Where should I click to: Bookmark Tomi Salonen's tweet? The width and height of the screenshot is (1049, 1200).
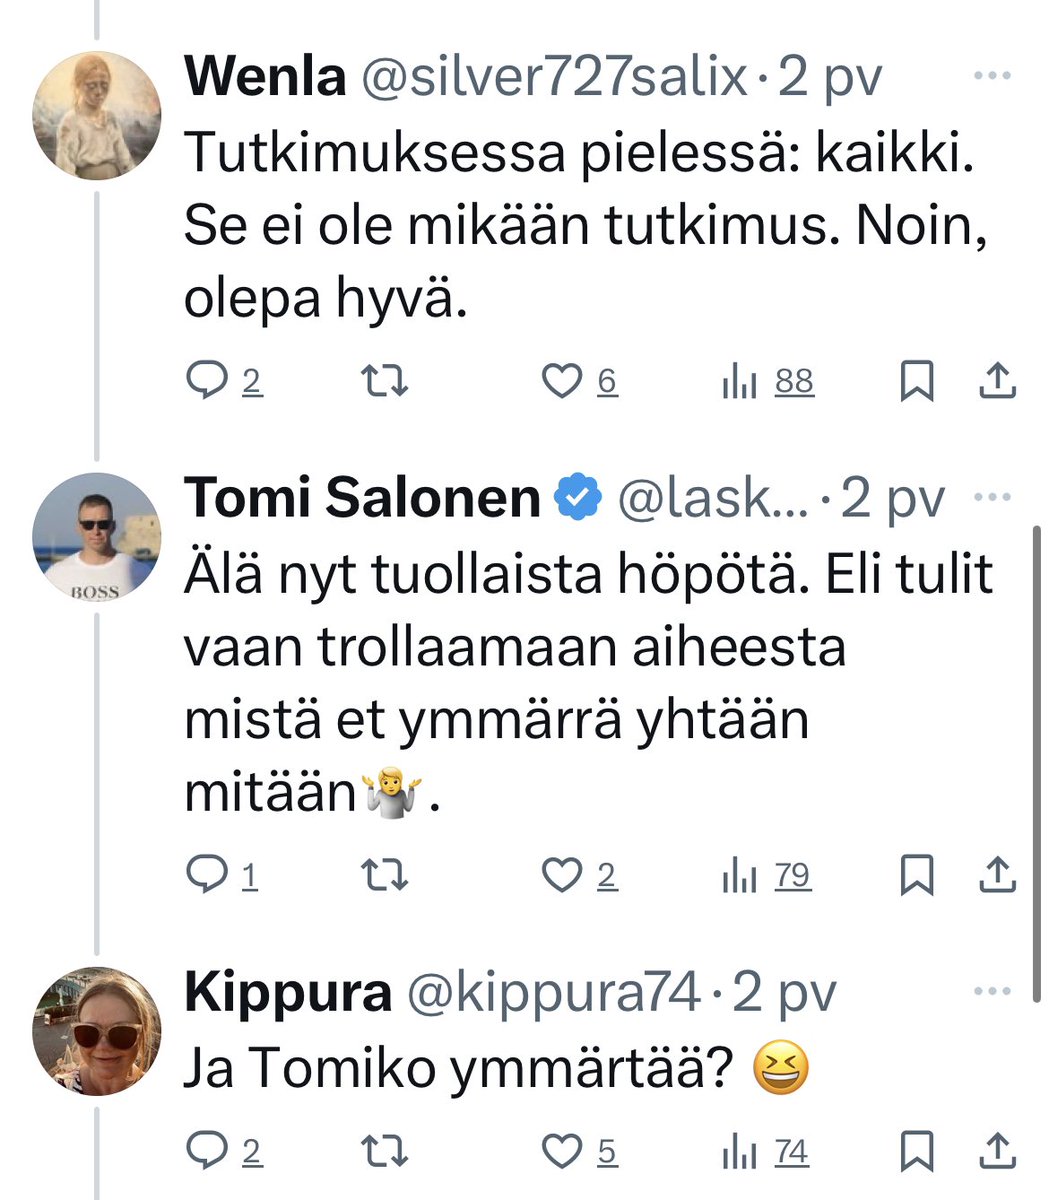point(916,877)
